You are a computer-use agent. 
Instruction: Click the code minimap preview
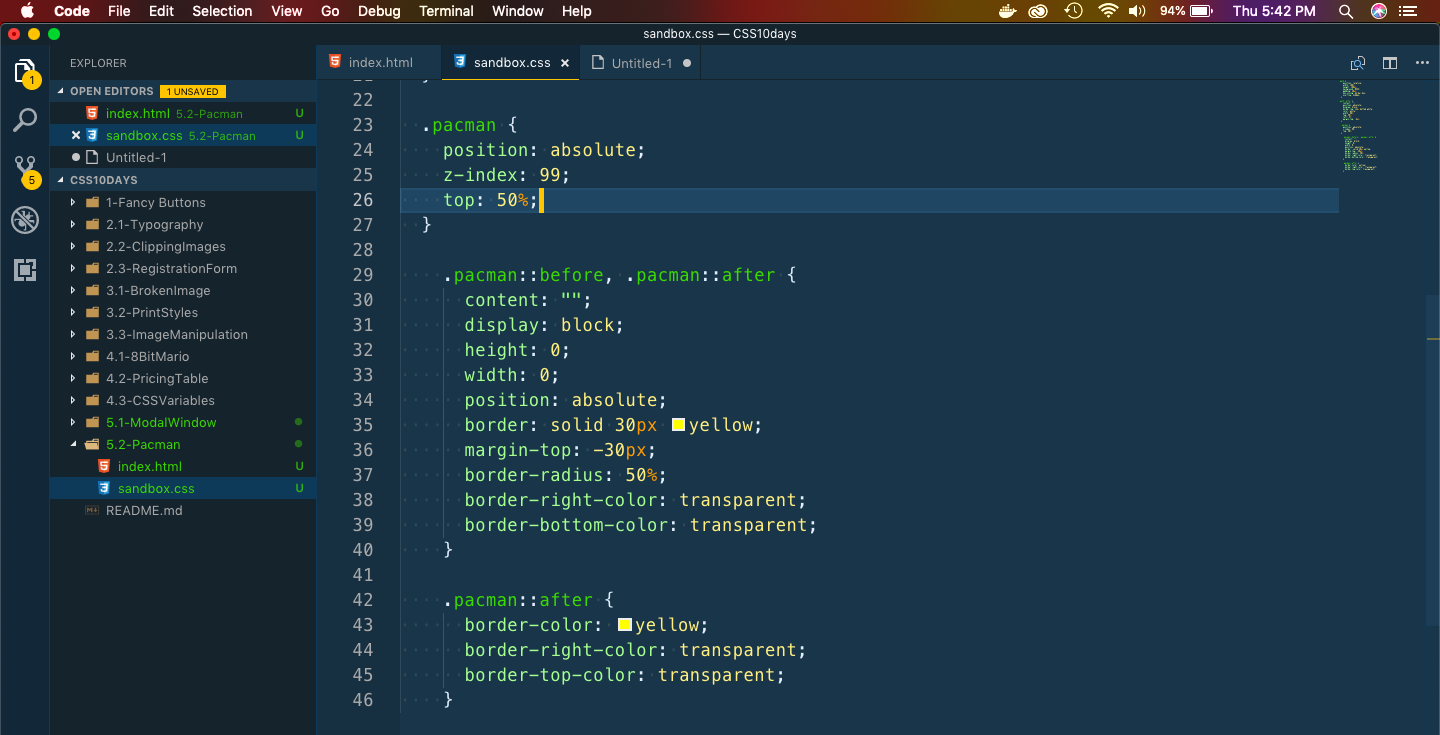(x=1358, y=127)
